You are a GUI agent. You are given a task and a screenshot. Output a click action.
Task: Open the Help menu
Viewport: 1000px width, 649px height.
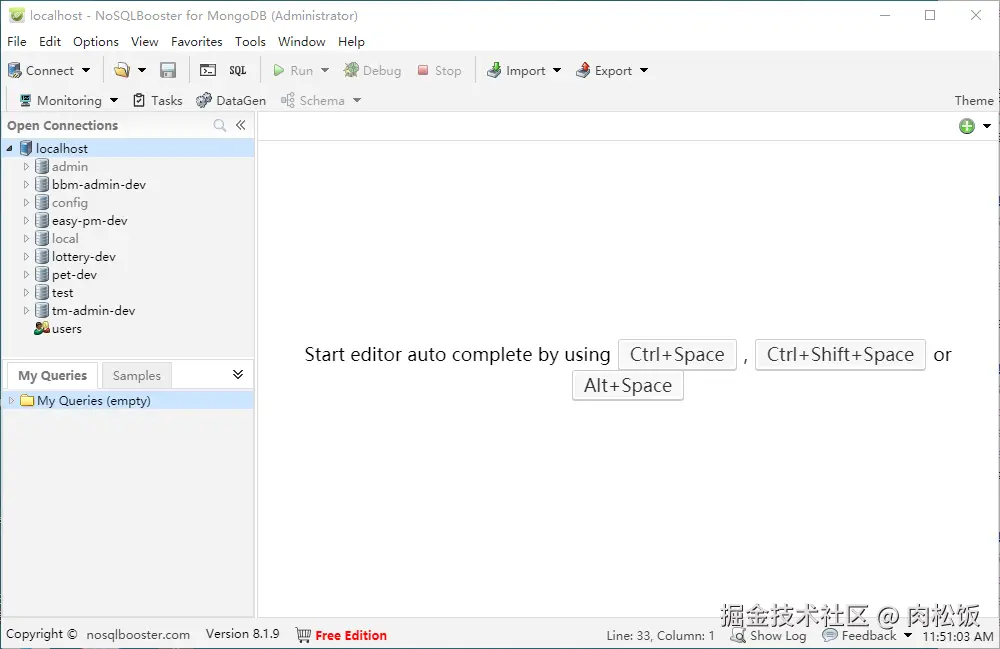pos(351,41)
